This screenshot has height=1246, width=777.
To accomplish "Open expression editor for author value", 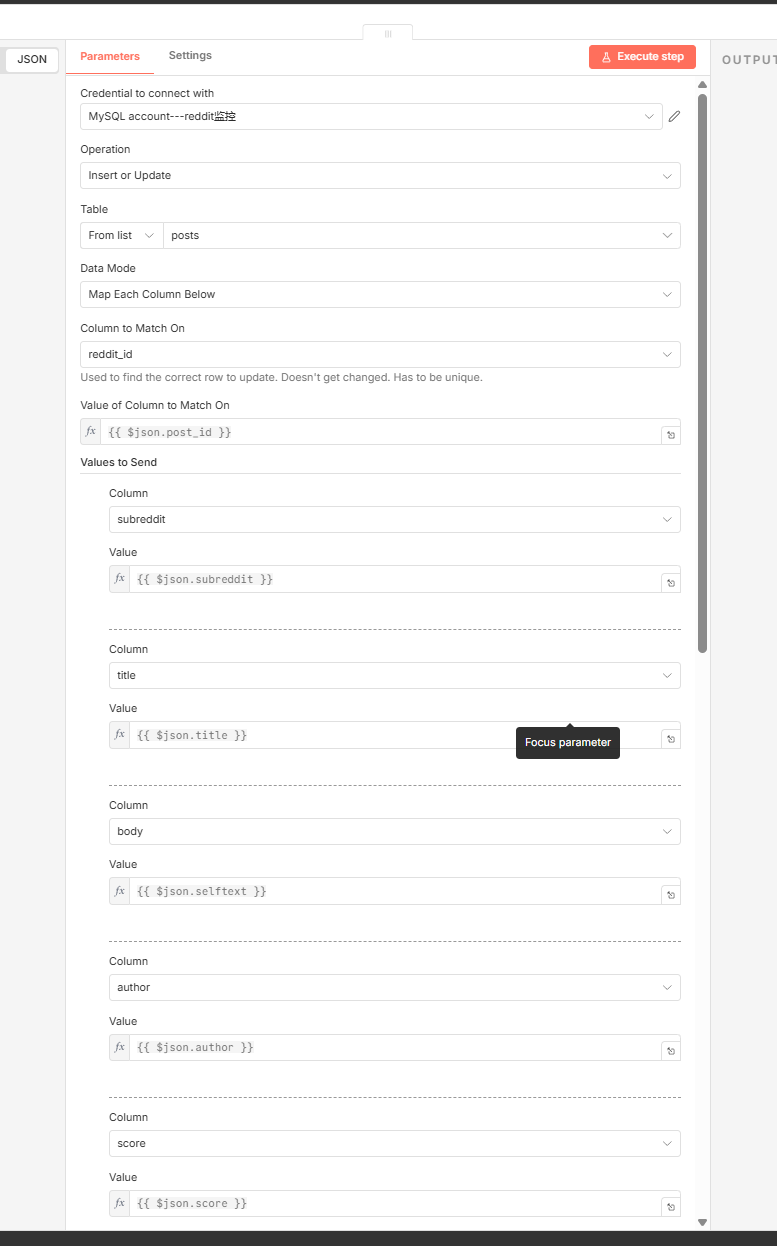I will 671,1051.
